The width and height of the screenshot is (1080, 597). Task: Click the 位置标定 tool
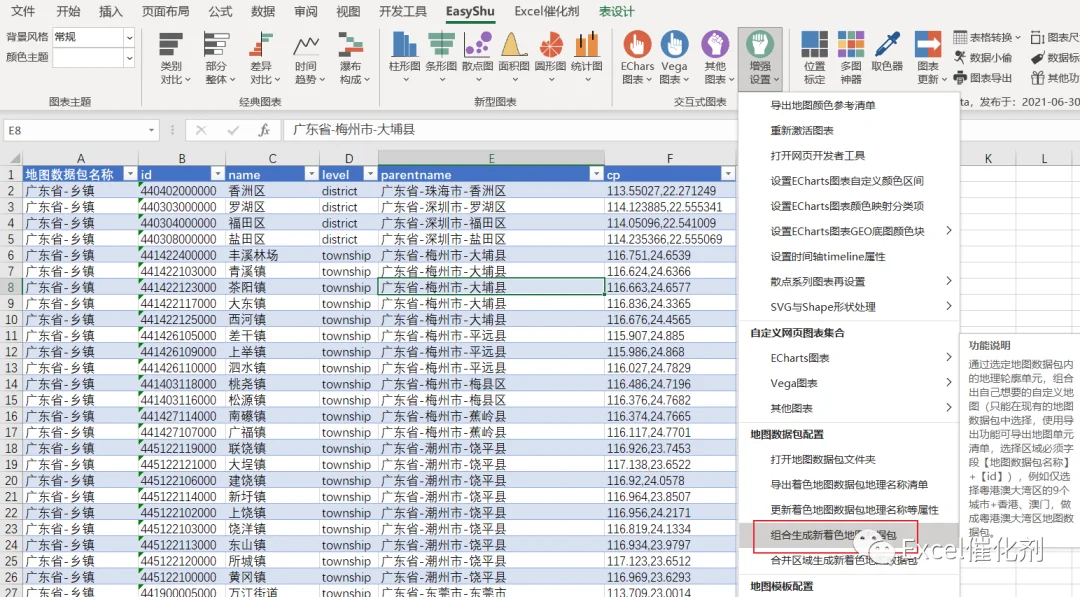point(814,59)
